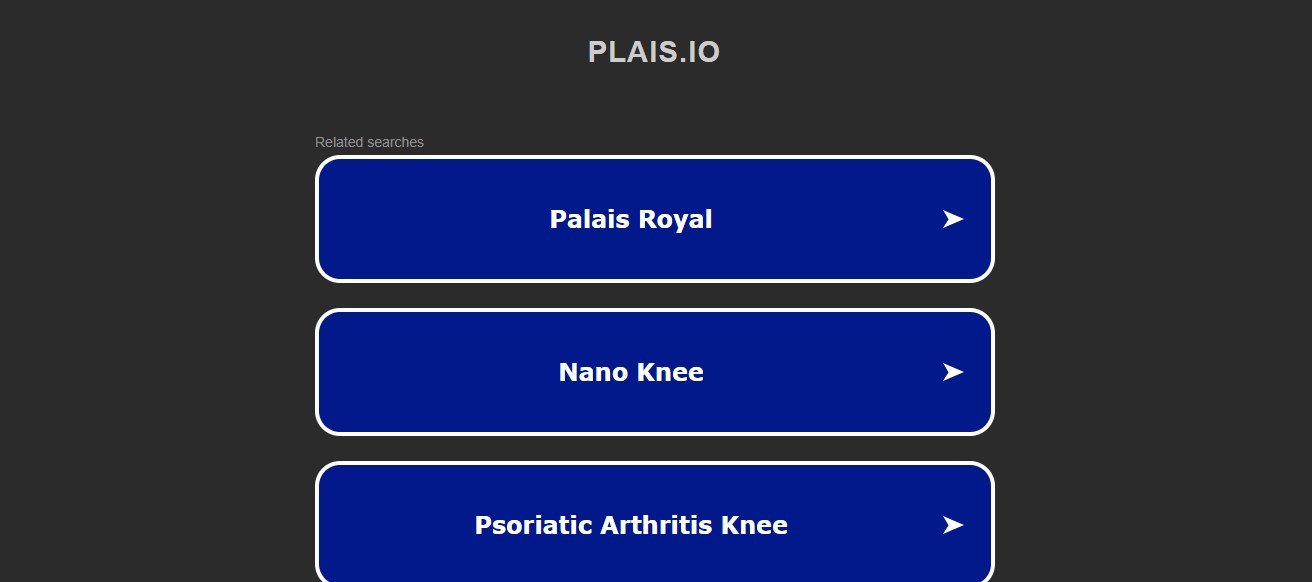1312x582 pixels.
Task: Click the arrow icon beside Nano Knee
Action: point(952,372)
